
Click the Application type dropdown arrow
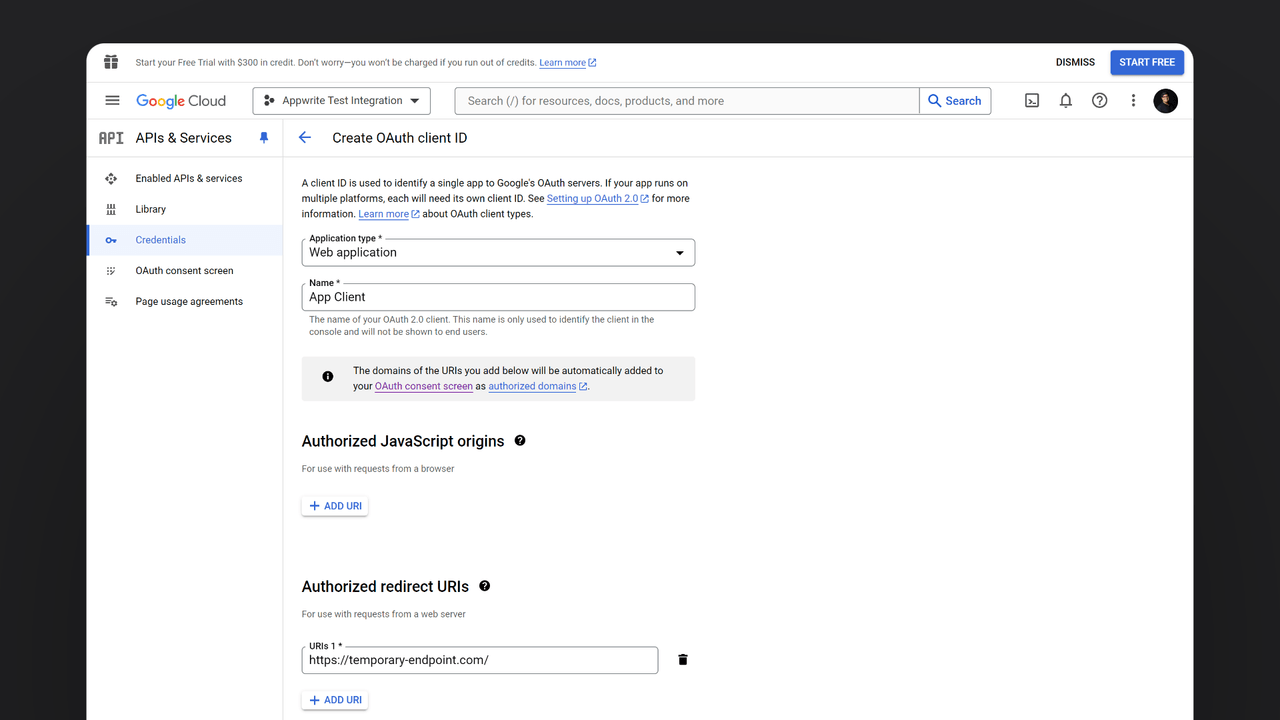[680, 253]
